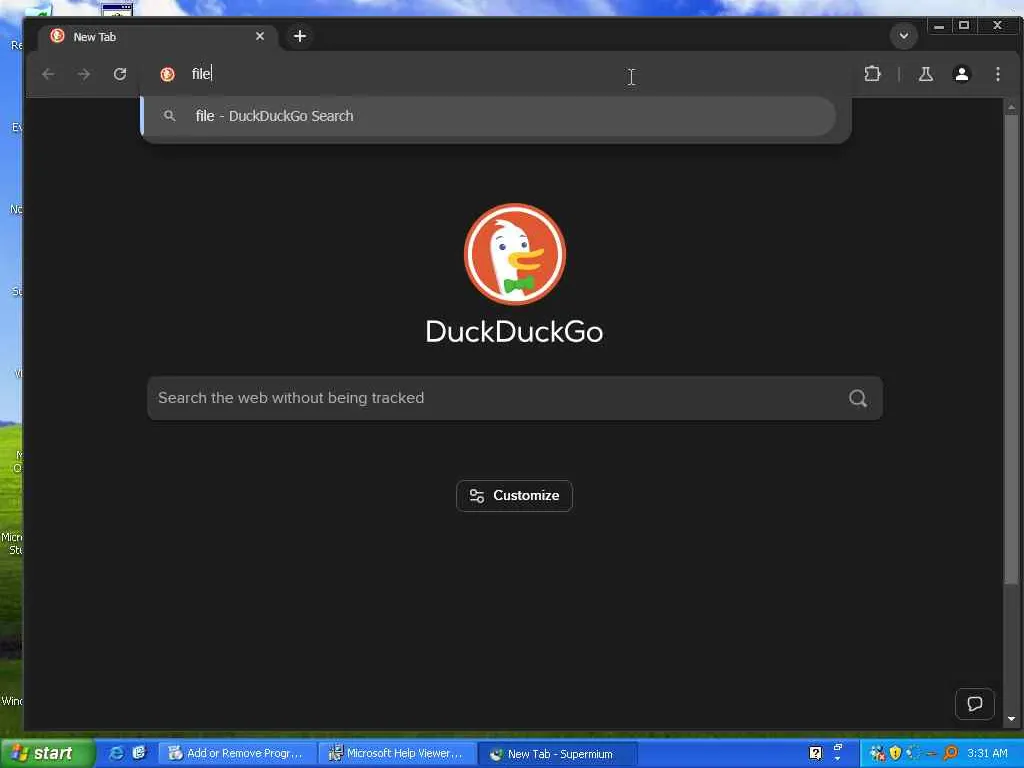1024x768 pixels.
Task: Switch to Microsoft Help Viewer taskbar item
Action: 398,753
